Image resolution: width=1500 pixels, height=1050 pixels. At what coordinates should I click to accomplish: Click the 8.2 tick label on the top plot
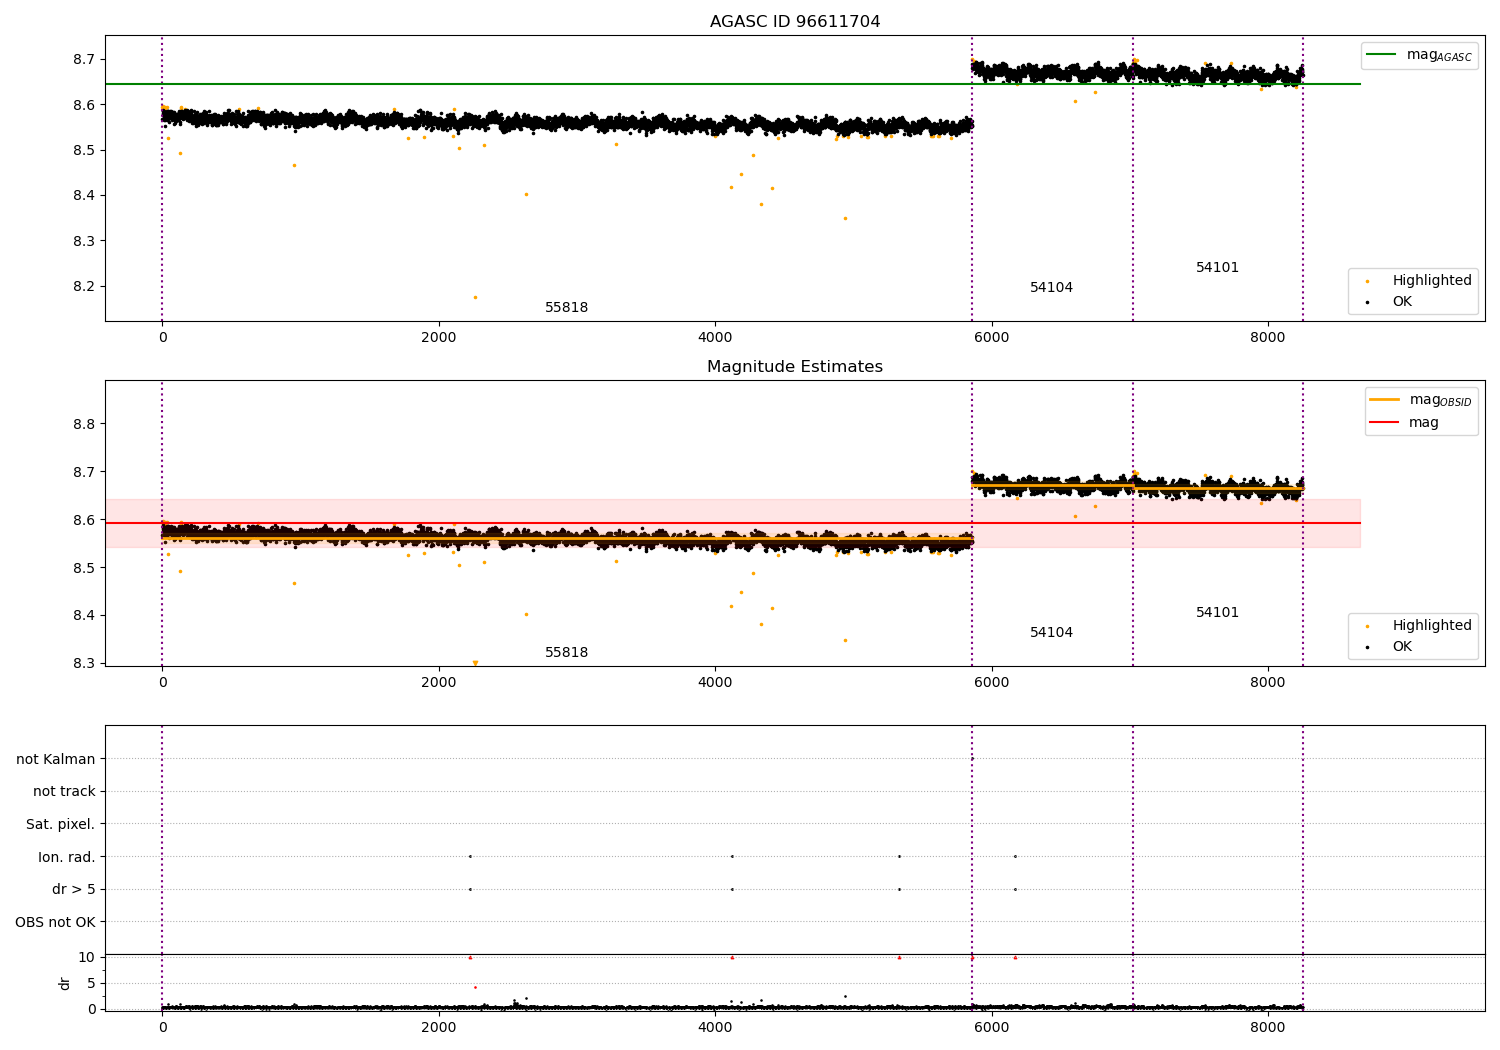click(x=84, y=286)
